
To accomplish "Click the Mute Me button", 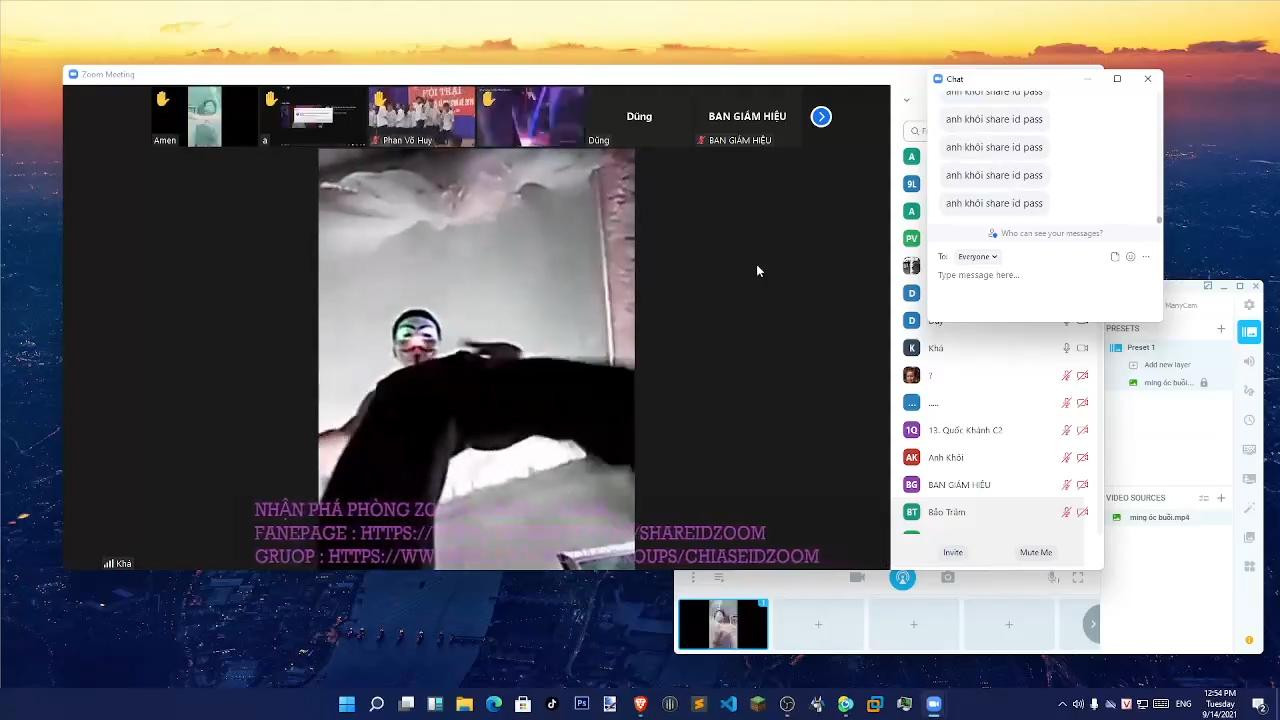I will [1035, 552].
